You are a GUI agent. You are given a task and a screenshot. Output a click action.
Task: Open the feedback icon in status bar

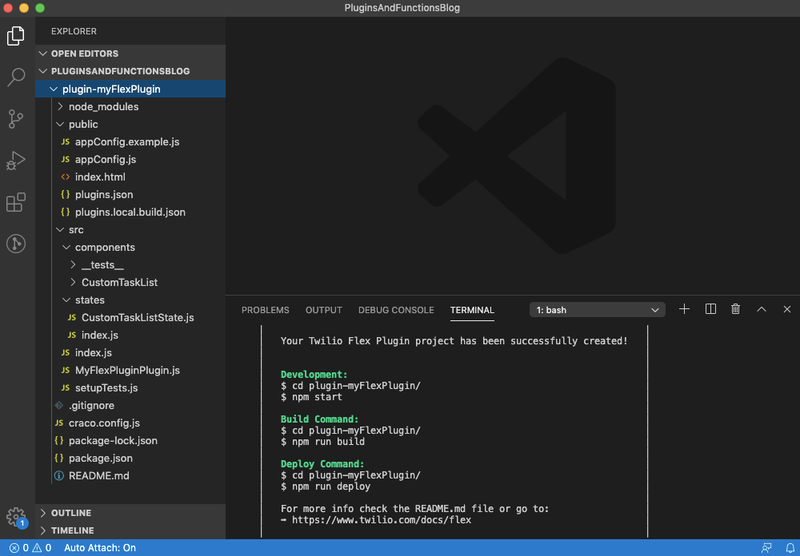766,548
